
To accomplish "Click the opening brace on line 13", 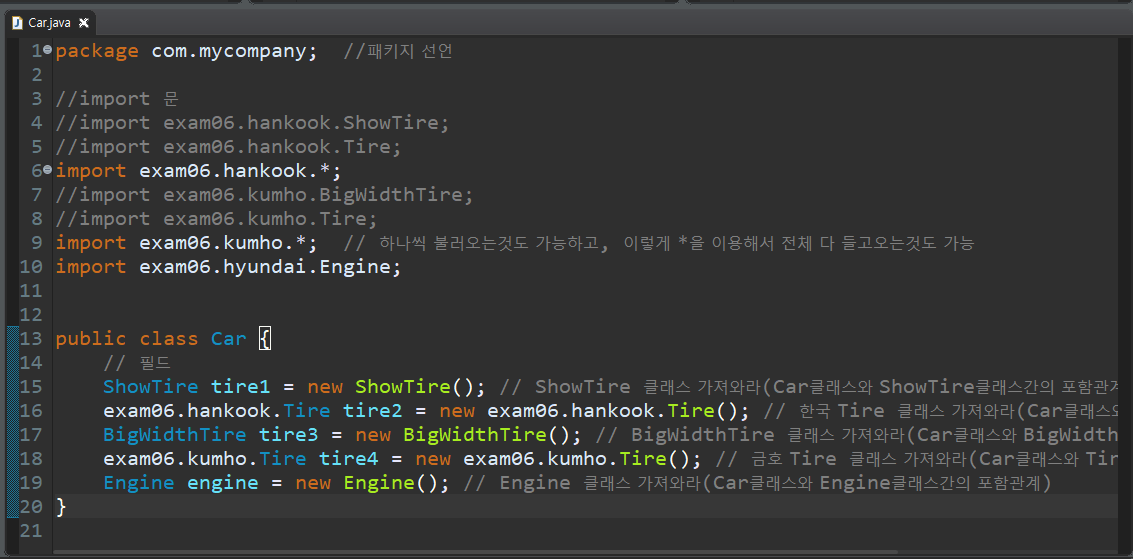I will [x=264, y=339].
